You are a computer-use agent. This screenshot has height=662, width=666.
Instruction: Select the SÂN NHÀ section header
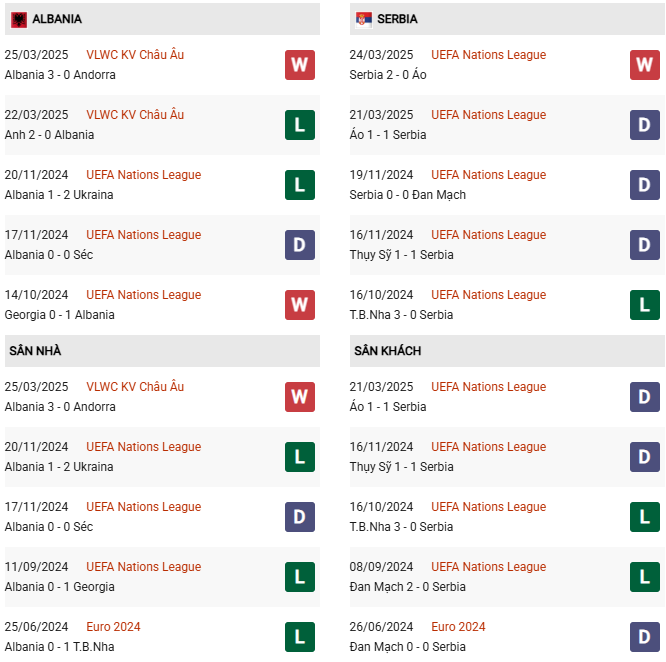[36, 351]
